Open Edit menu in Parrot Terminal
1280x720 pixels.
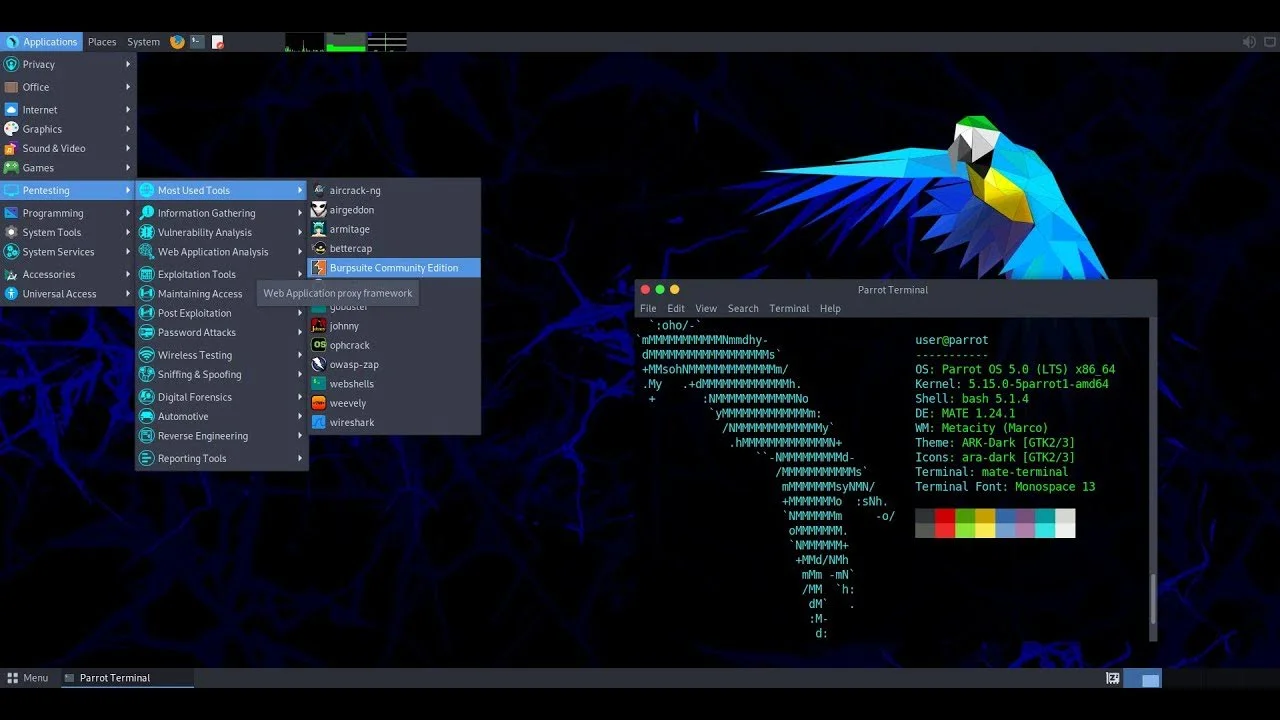pos(676,308)
